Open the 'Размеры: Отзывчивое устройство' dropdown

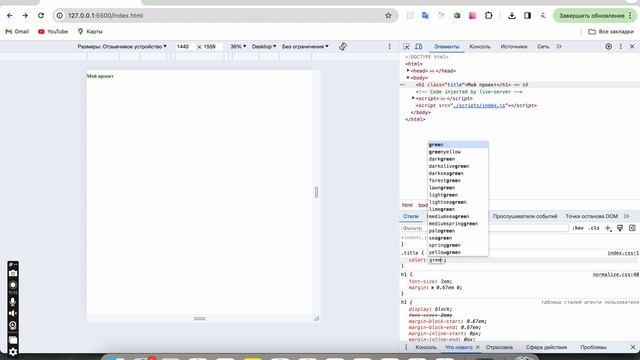tap(122, 47)
